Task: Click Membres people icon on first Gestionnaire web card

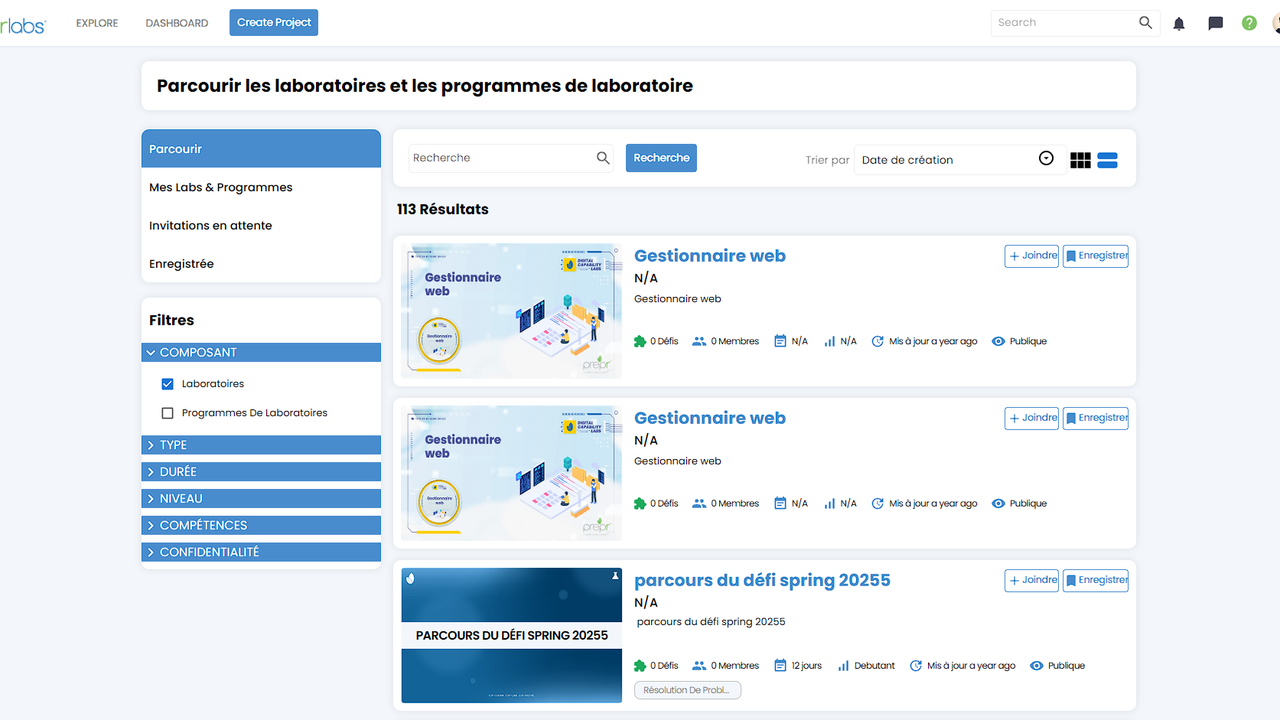Action: (699, 341)
